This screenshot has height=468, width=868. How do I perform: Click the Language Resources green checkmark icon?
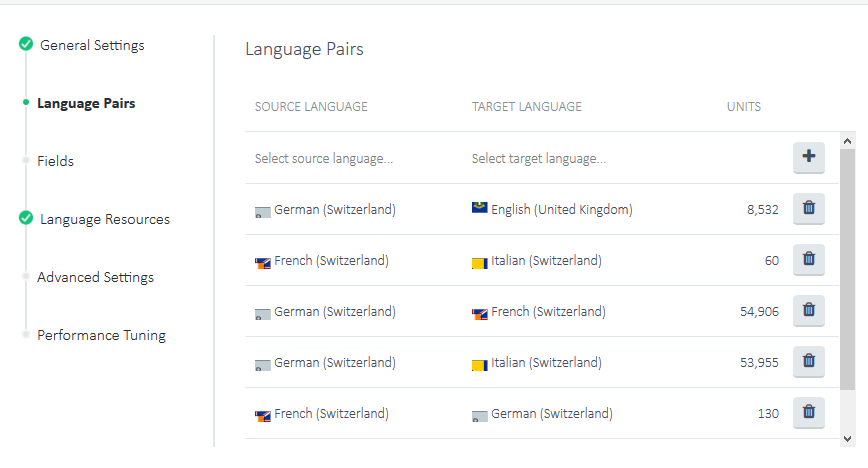[26, 219]
